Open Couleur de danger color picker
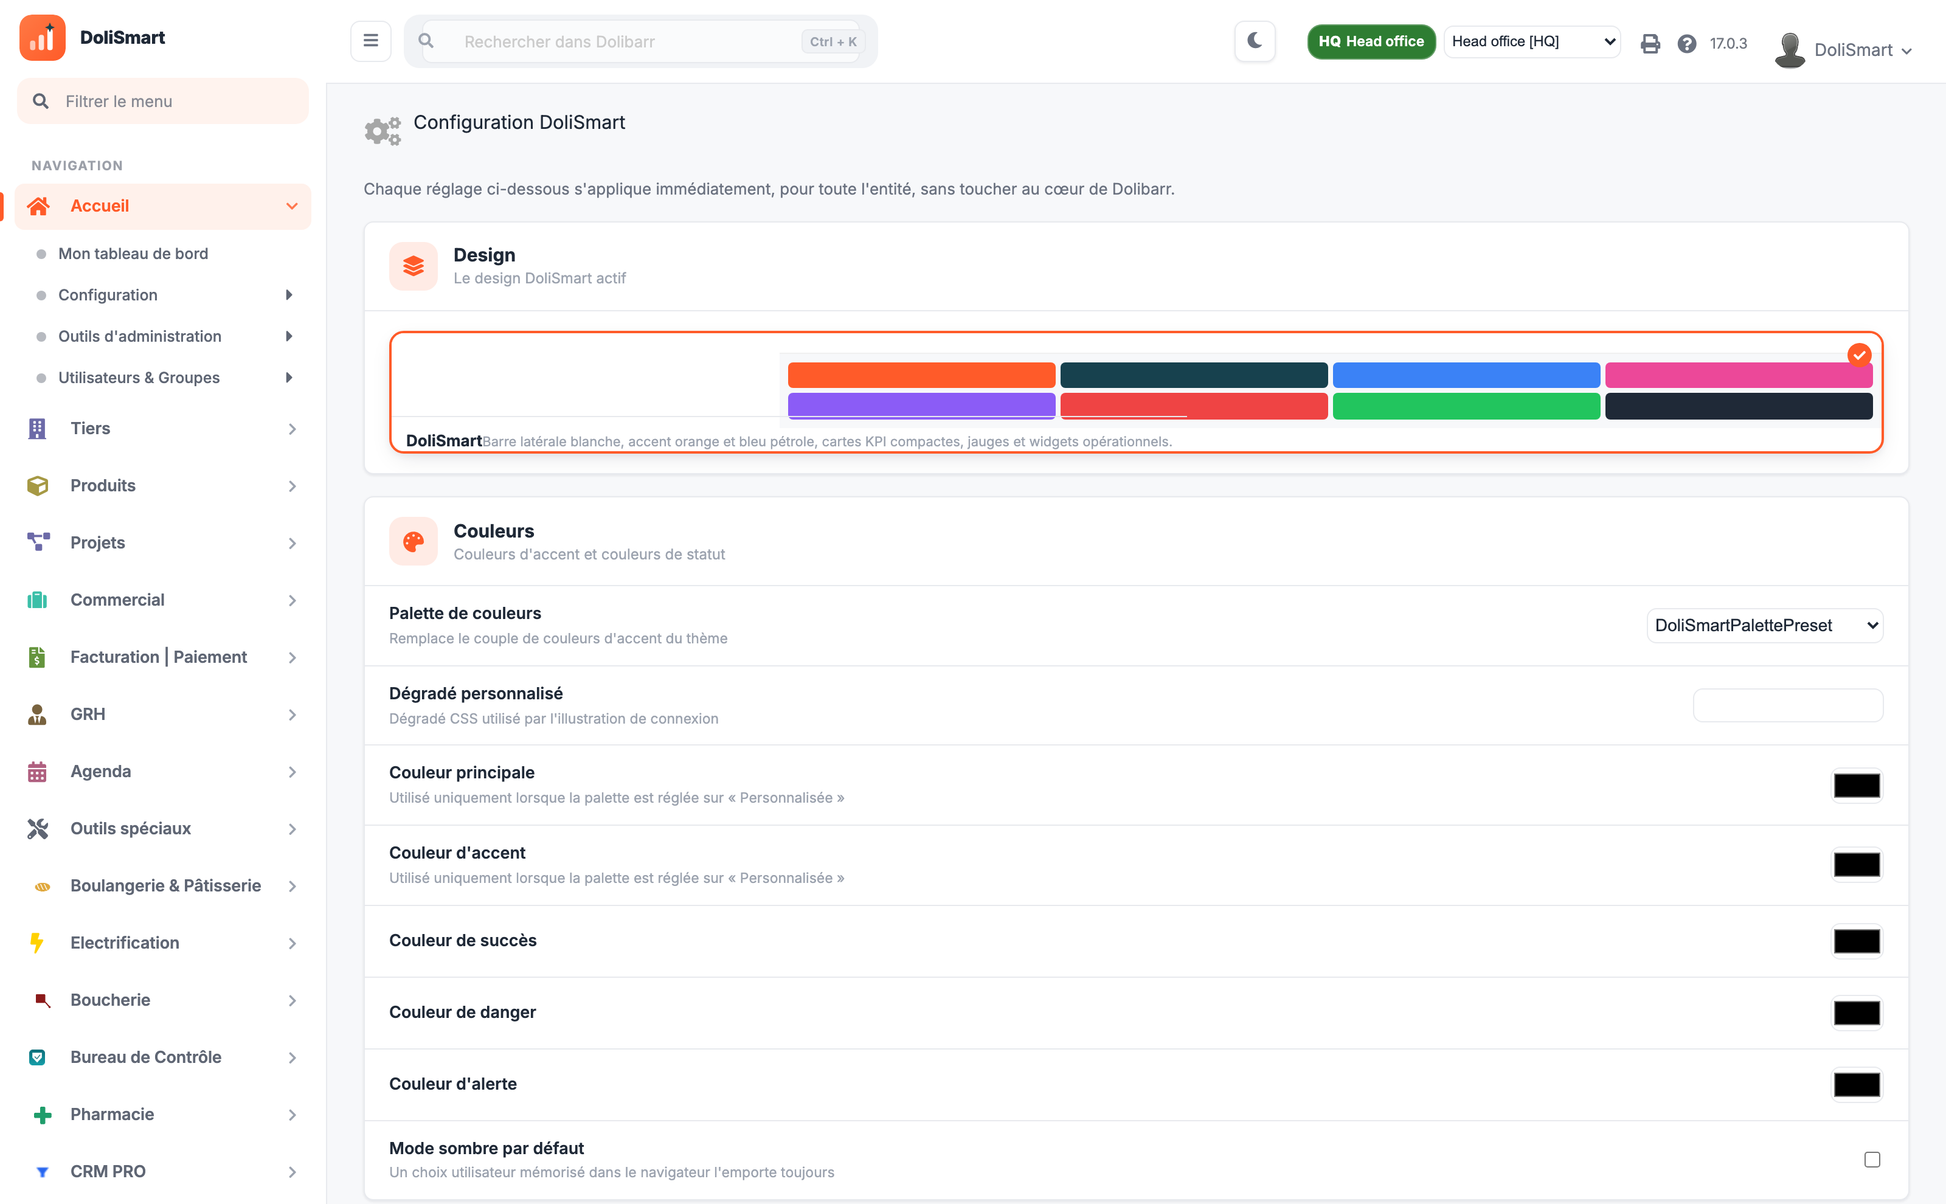The image size is (1946, 1204). tap(1857, 1013)
